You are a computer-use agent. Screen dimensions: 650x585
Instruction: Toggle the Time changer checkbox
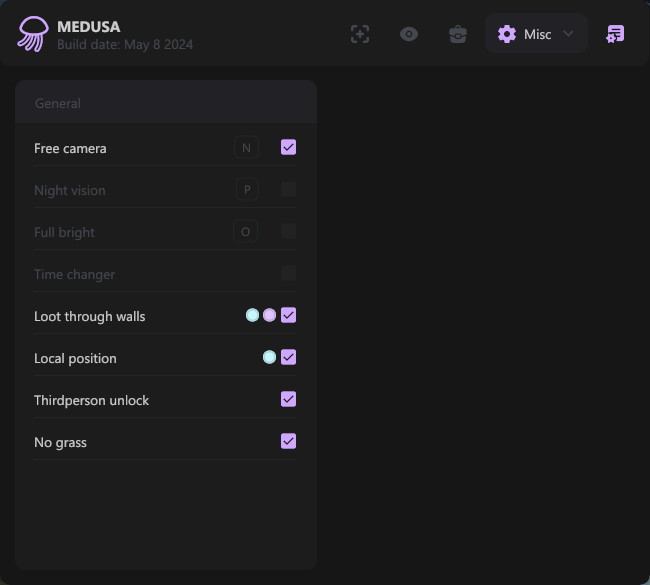pyautogui.click(x=288, y=274)
